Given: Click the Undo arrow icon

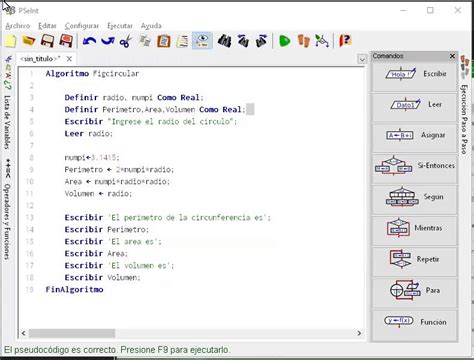Looking at the screenshot, I should click(x=89, y=41).
